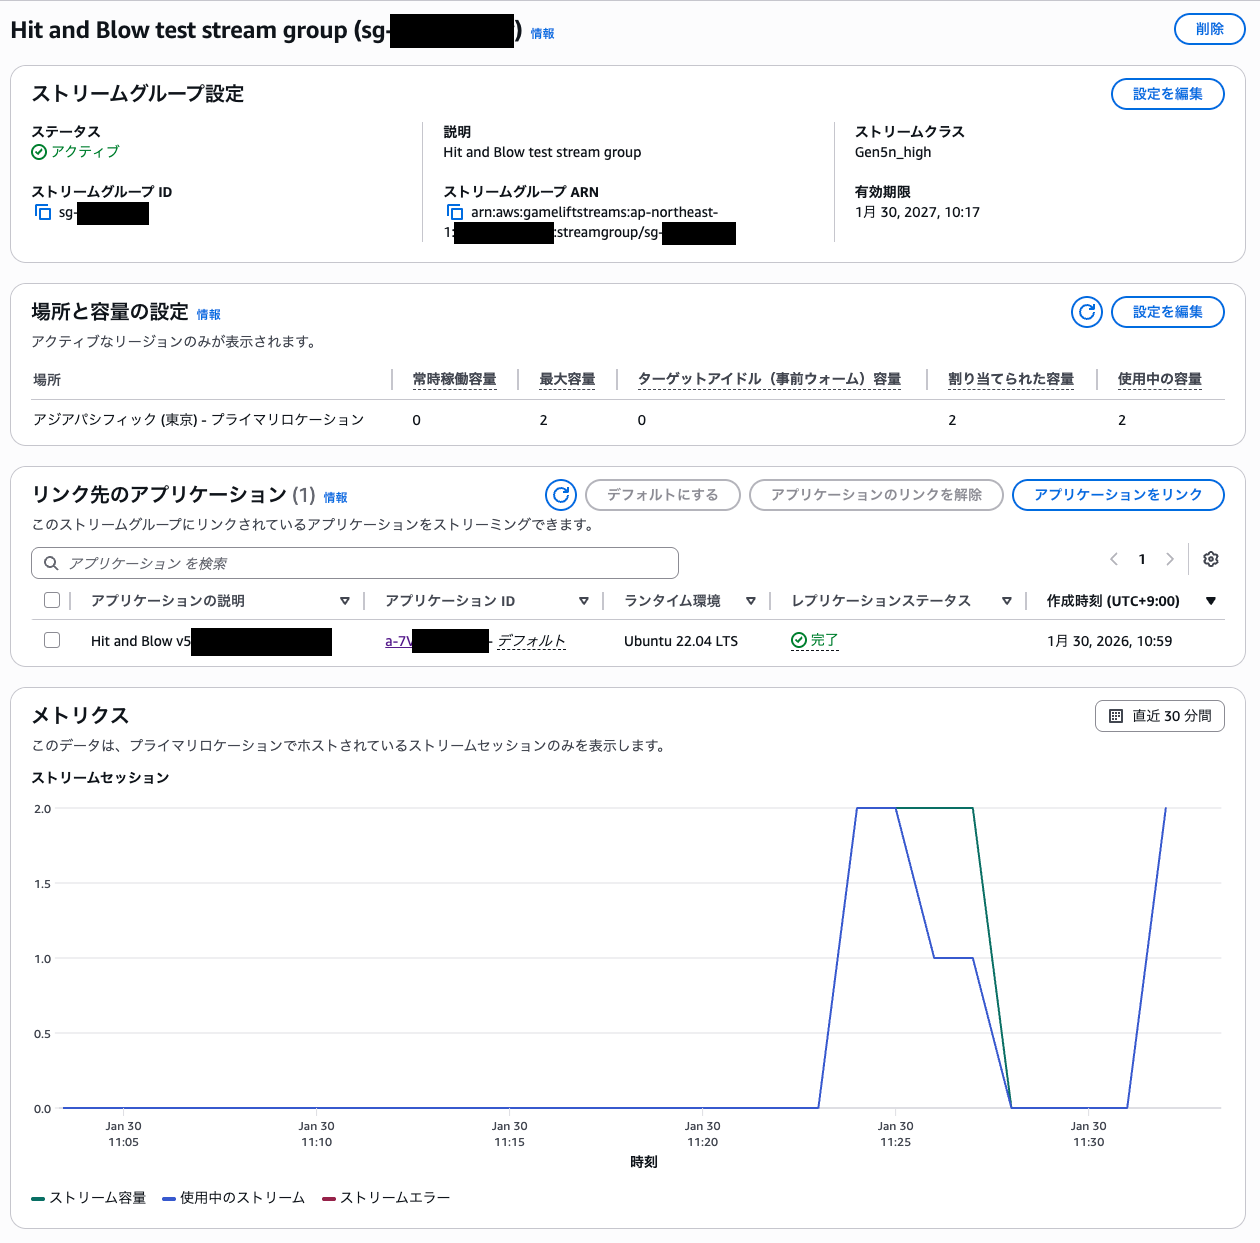Open the last 30 minutes range selector
This screenshot has height=1243, width=1260.
1160,716
